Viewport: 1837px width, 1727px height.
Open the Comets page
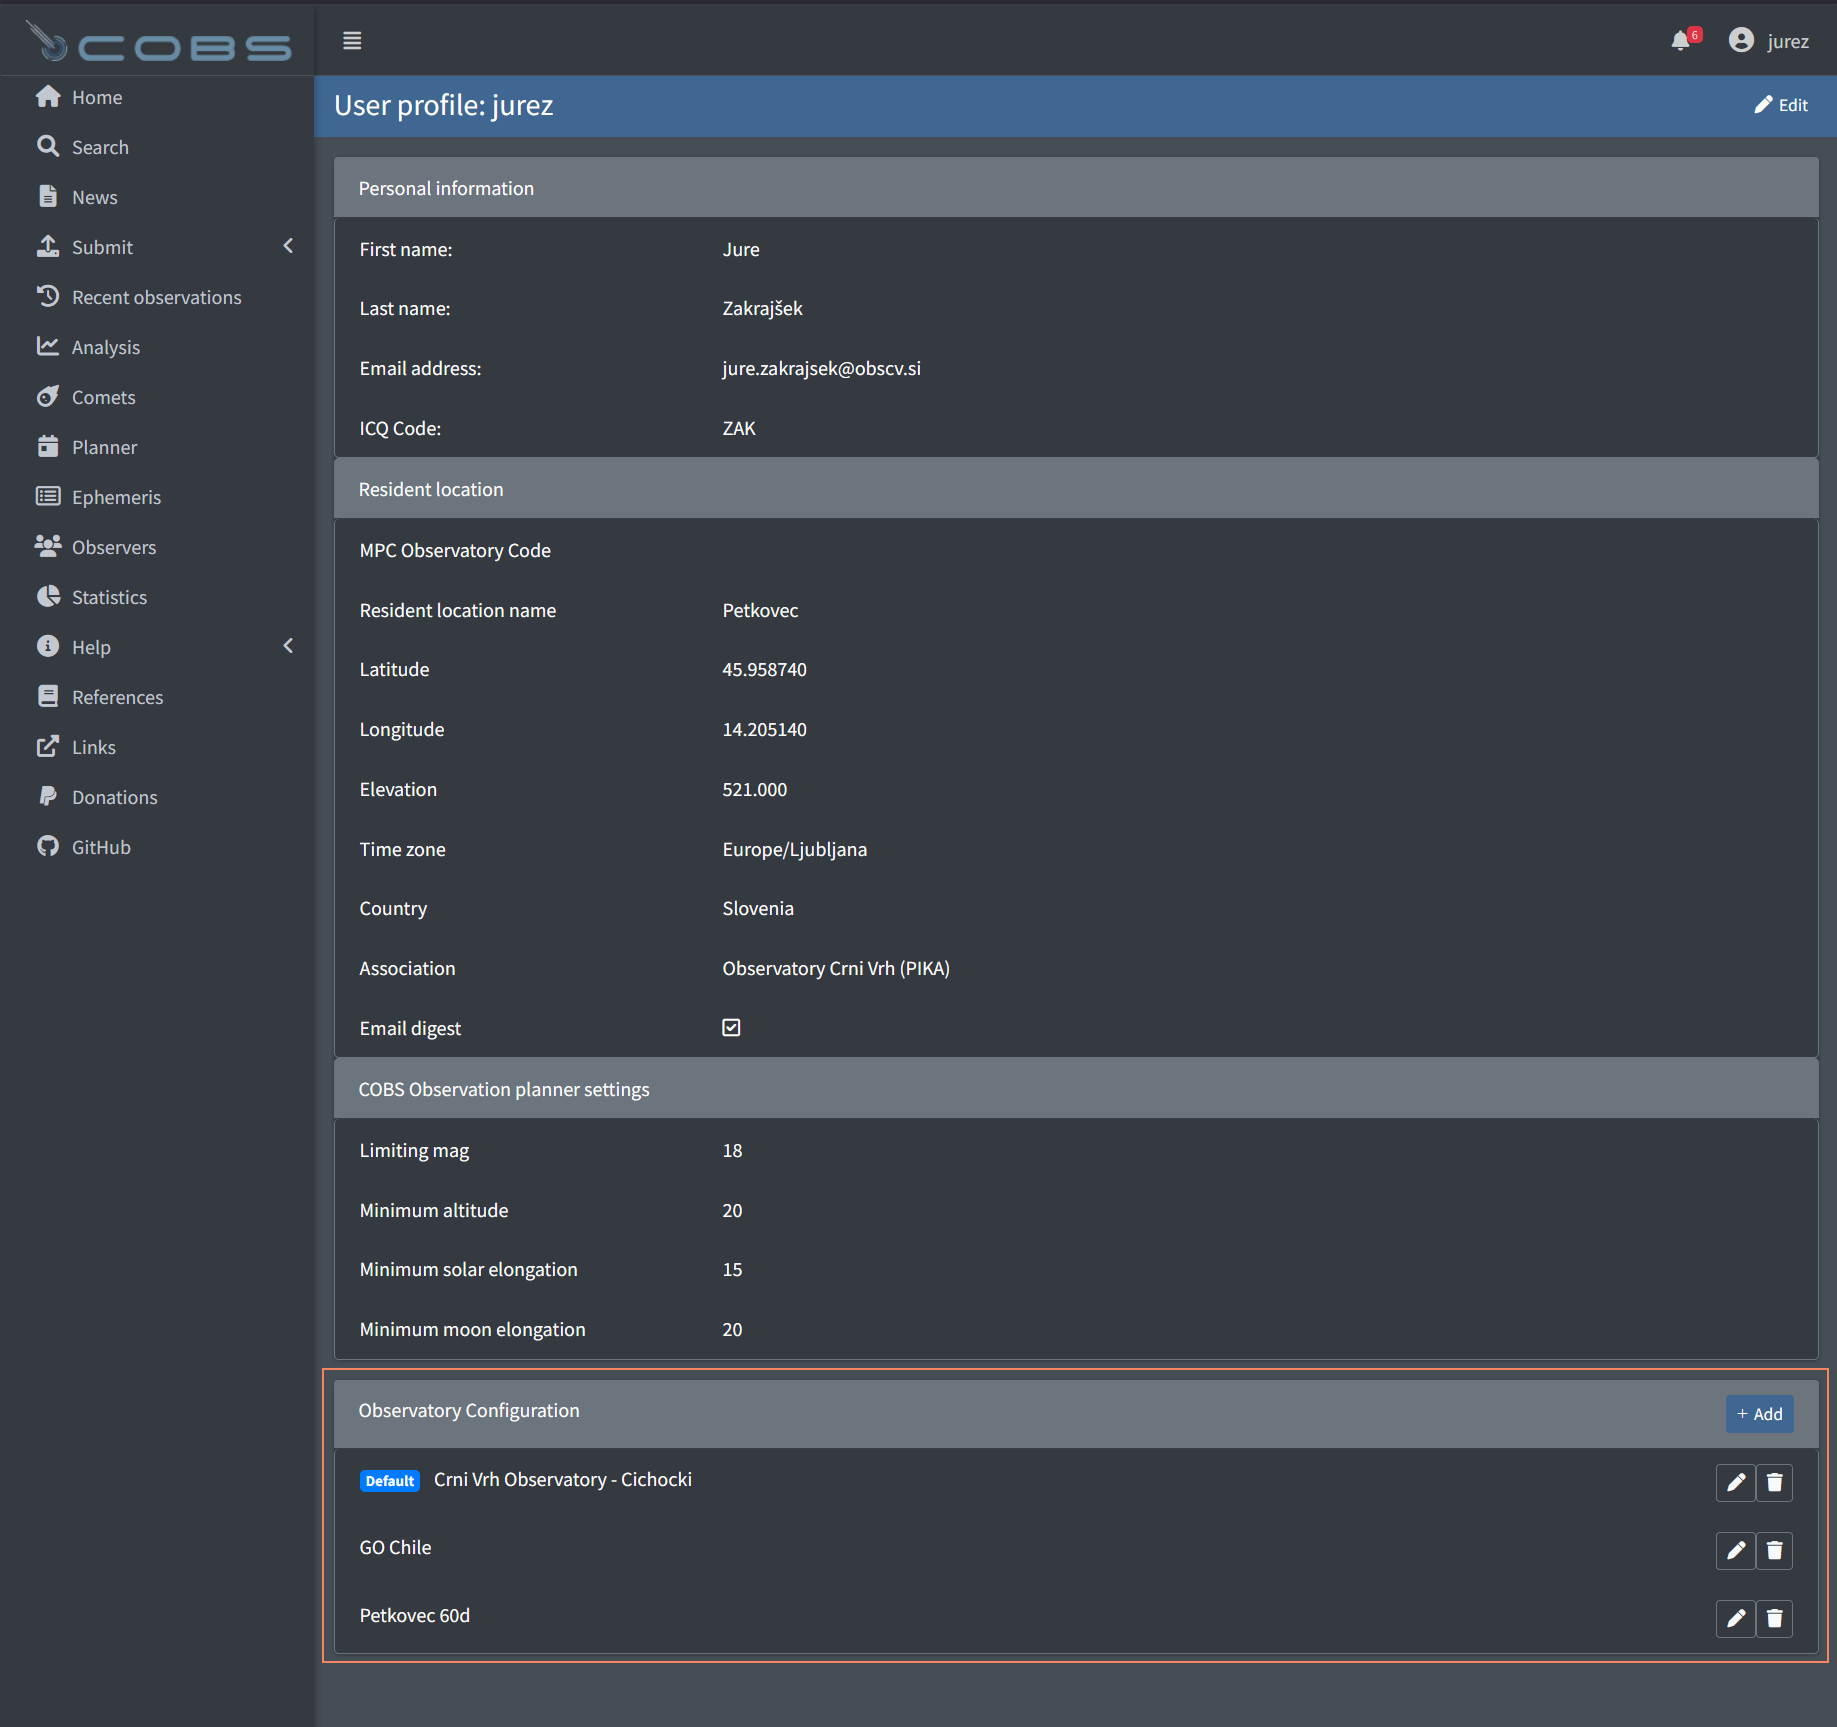103,397
